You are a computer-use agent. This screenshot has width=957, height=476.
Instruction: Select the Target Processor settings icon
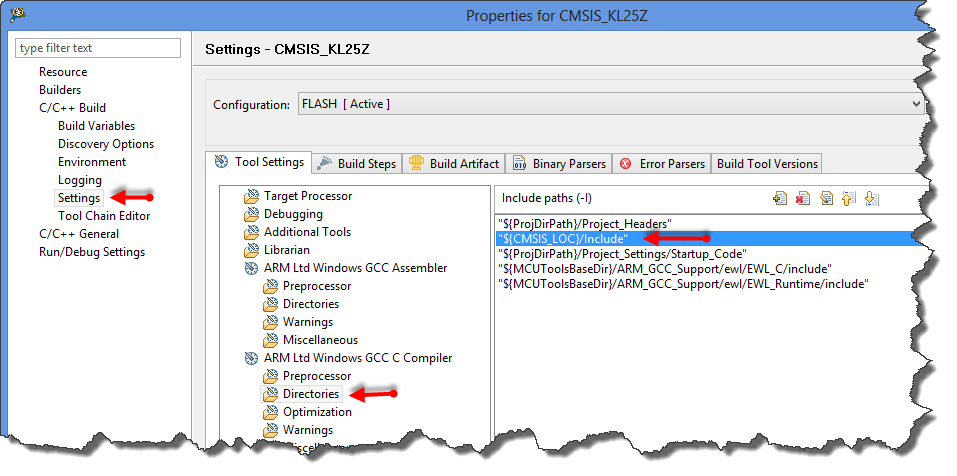(251, 196)
